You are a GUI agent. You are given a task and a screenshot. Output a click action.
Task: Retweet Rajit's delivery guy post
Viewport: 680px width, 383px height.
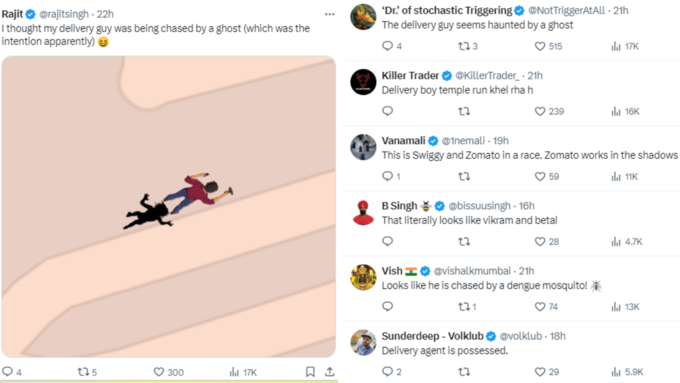(x=87, y=372)
